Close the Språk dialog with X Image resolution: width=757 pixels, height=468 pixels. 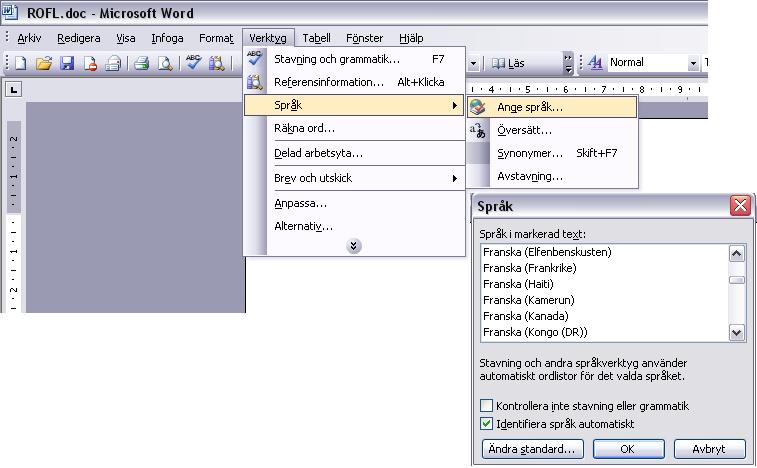tap(740, 206)
